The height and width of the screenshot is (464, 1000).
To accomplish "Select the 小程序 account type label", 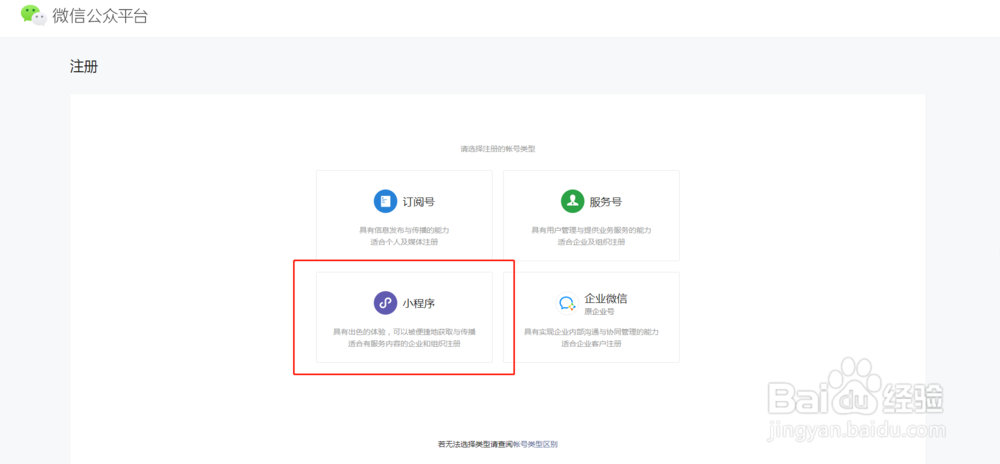I will pos(418,304).
